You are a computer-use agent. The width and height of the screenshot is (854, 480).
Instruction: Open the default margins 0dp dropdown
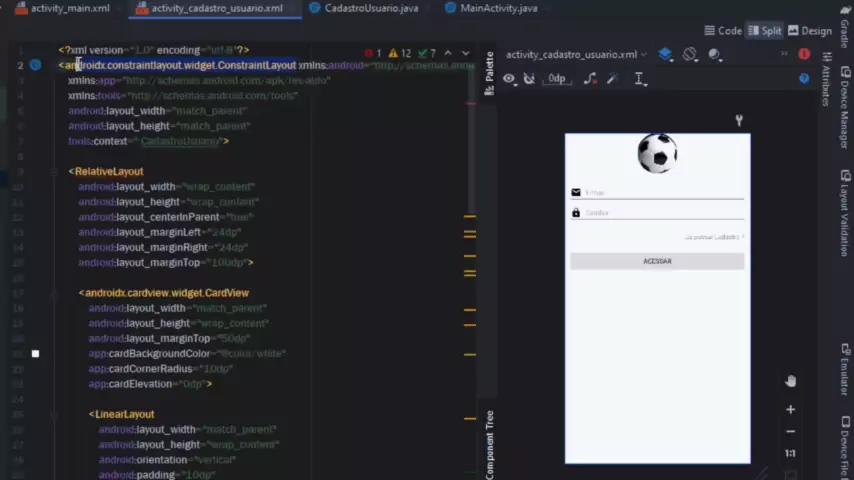point(557,78)
